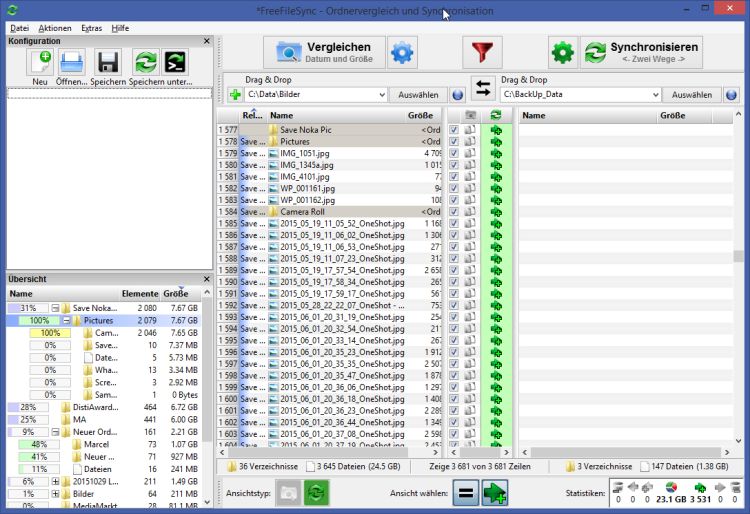Click the FreeFileSync title bar icon
The width and height of the screenshot is (750, 514).
pos(13,10)
